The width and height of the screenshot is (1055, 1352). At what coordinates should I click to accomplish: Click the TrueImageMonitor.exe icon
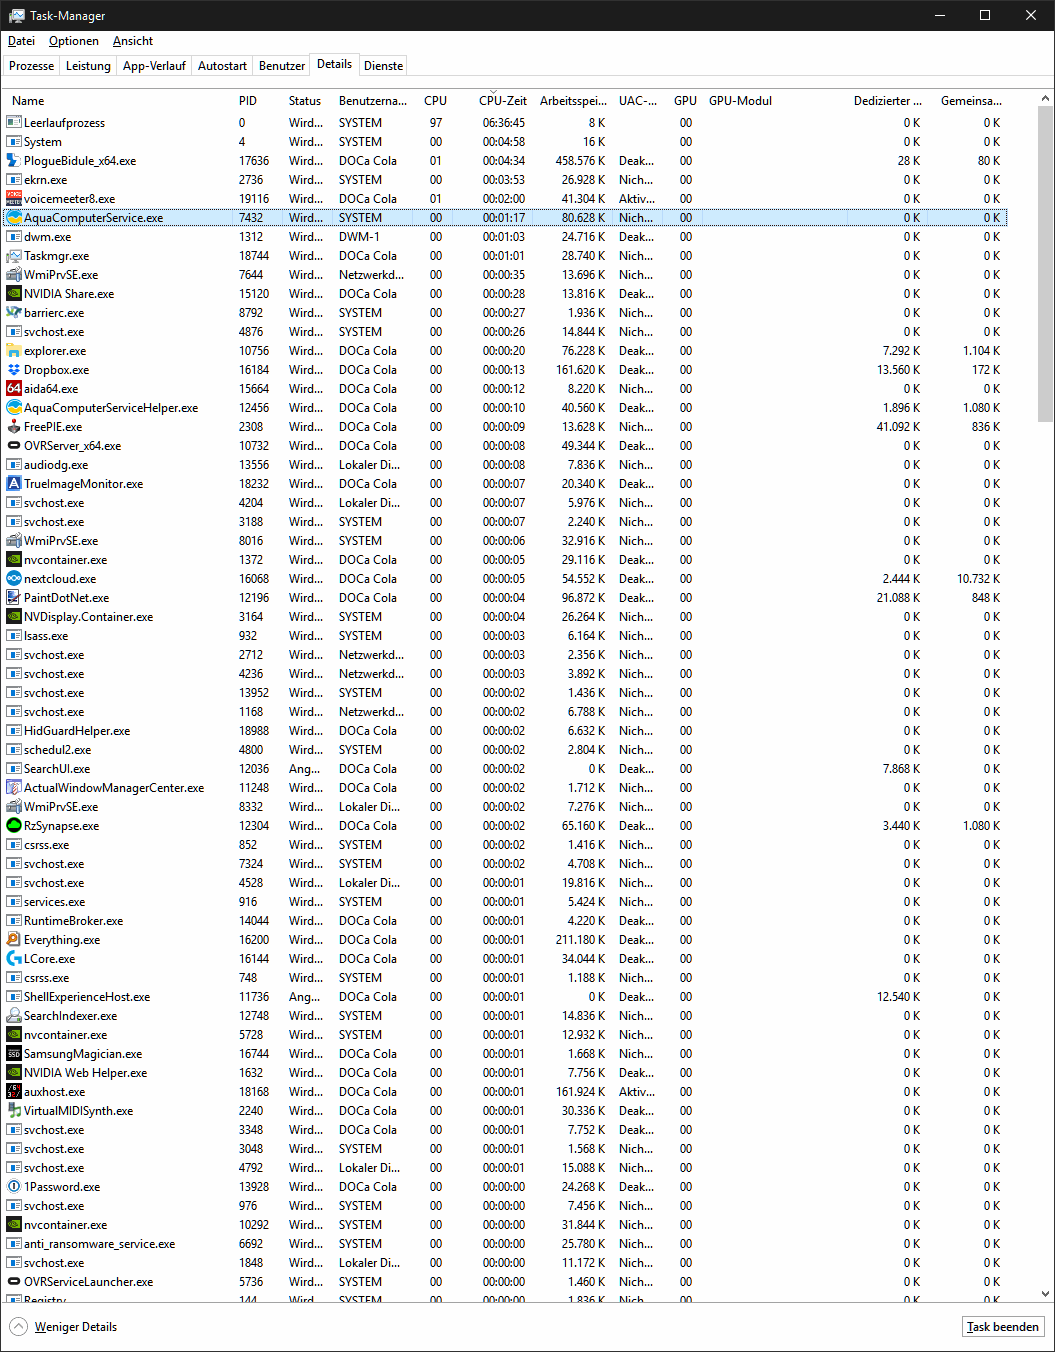click(14, 484)
